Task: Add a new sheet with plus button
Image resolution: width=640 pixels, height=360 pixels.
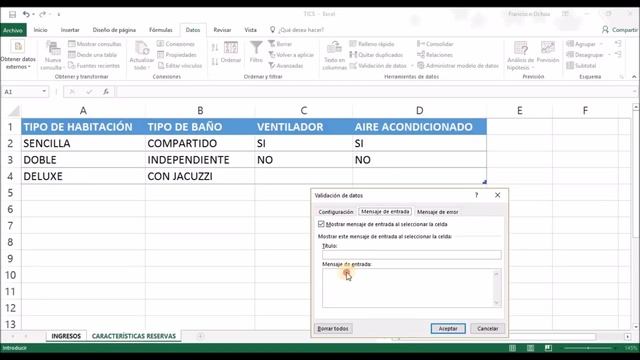Action: point(200,336)
